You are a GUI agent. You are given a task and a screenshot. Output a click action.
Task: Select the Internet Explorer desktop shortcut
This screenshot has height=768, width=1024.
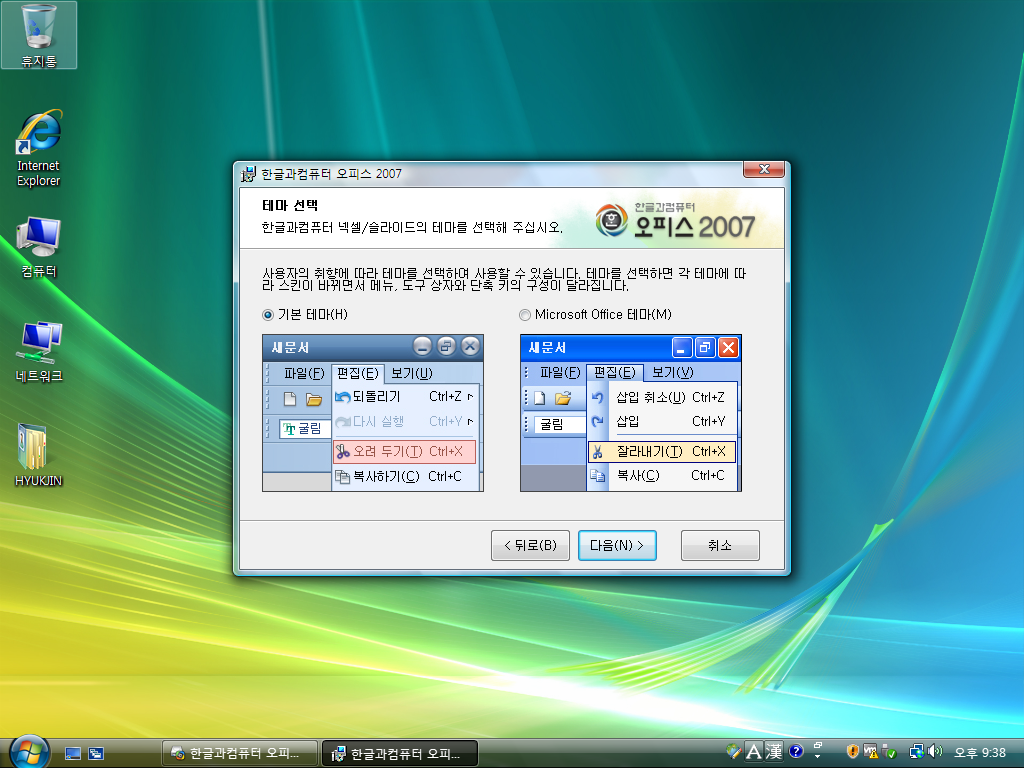[39, 149]
